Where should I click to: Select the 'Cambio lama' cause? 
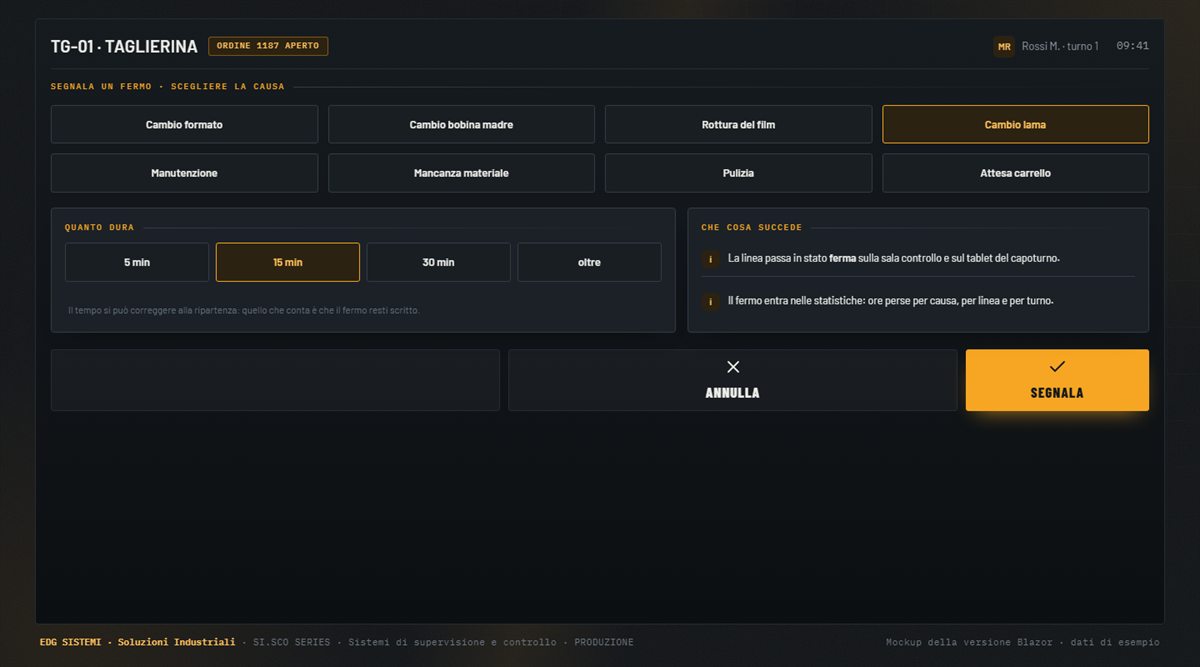[x=1015, y=125]
